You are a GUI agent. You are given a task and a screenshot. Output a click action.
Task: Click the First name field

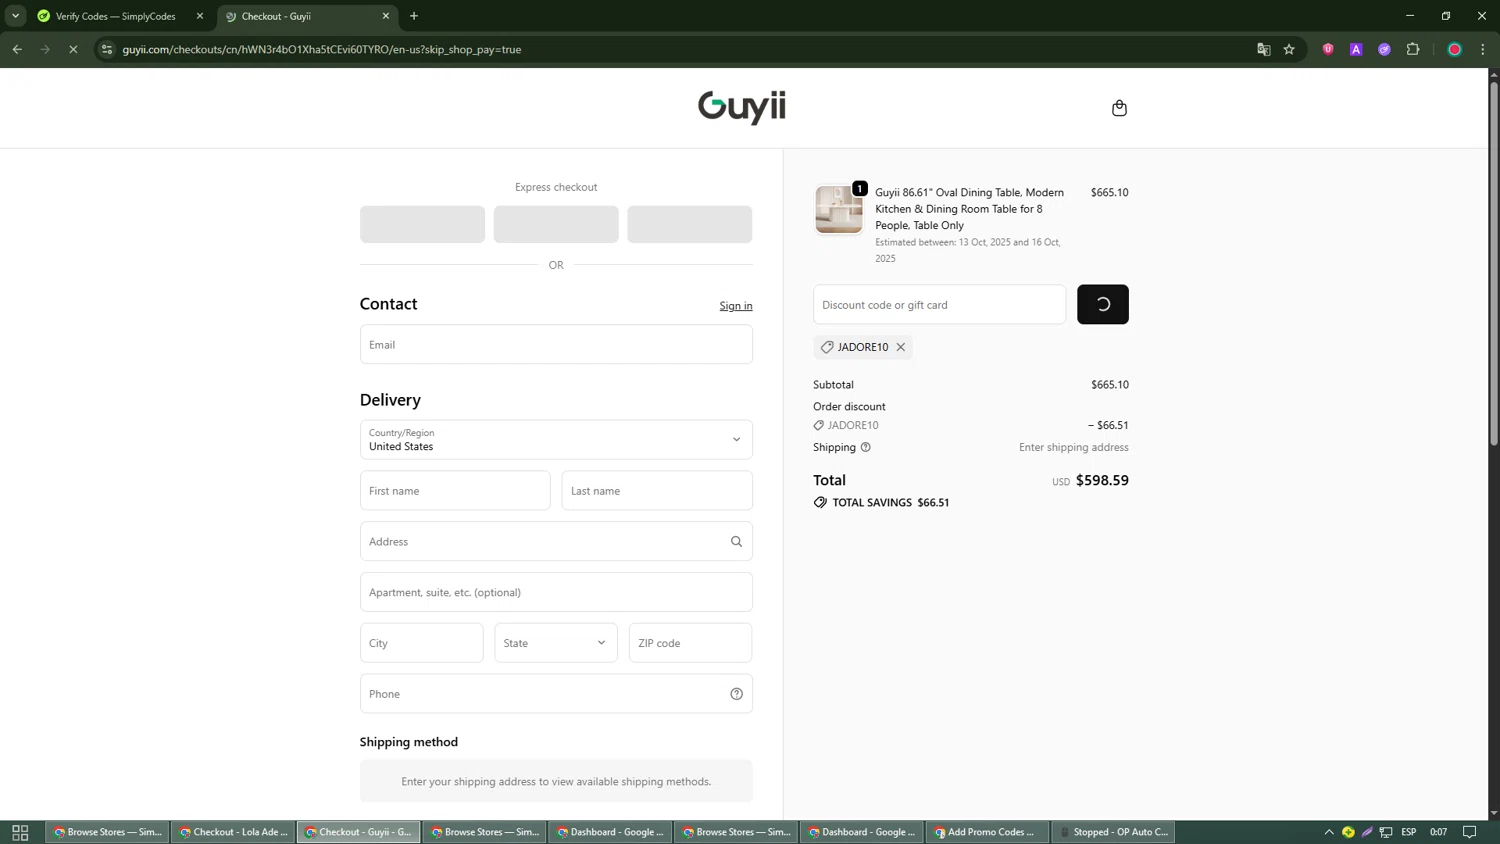click(x=455, y=491)
